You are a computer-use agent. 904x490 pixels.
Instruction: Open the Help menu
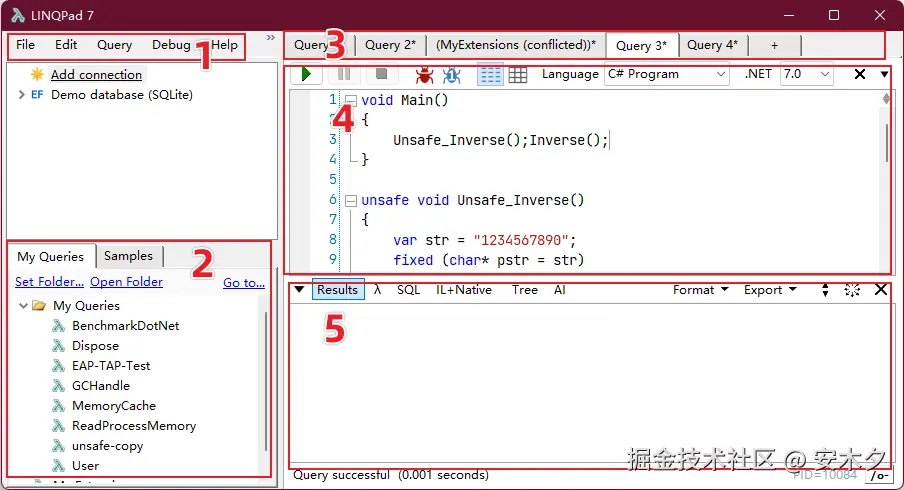[224, 45]
